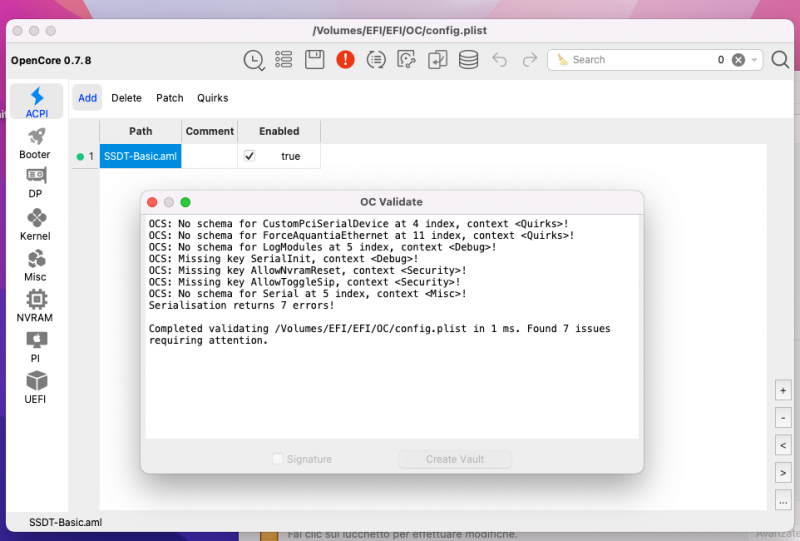The image size is (800, 541).
Task: Click the broom icon in search field
Action: click(x=562, y=60)
